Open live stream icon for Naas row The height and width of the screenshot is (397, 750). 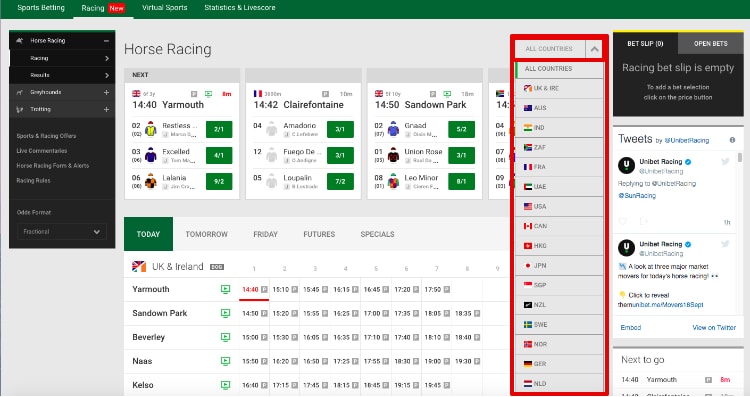pyautogui.click(x=225, y=361)
